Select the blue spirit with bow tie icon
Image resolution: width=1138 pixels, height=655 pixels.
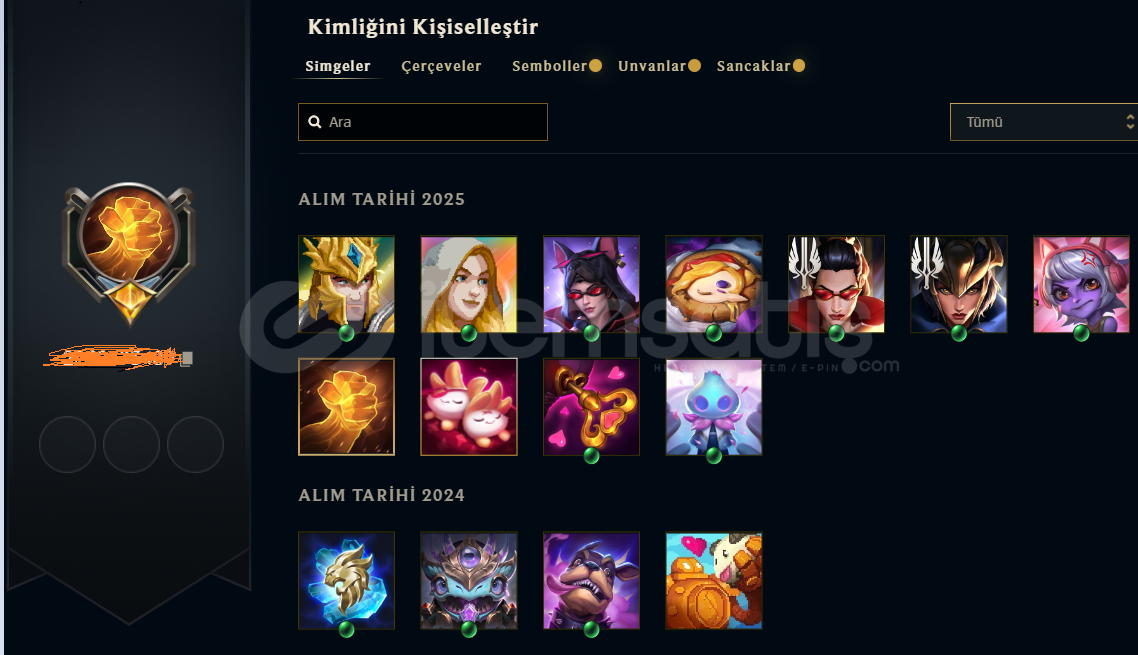(x=714, y=407)
